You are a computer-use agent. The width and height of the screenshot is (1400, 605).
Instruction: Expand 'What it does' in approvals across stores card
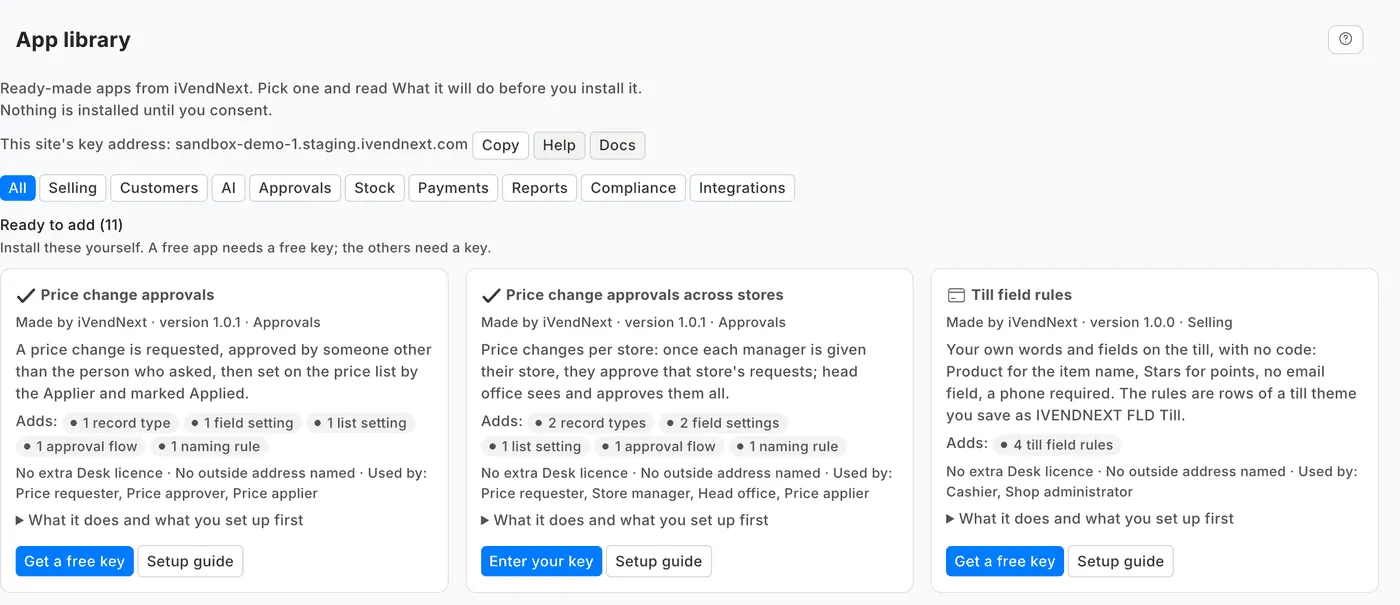625,520
